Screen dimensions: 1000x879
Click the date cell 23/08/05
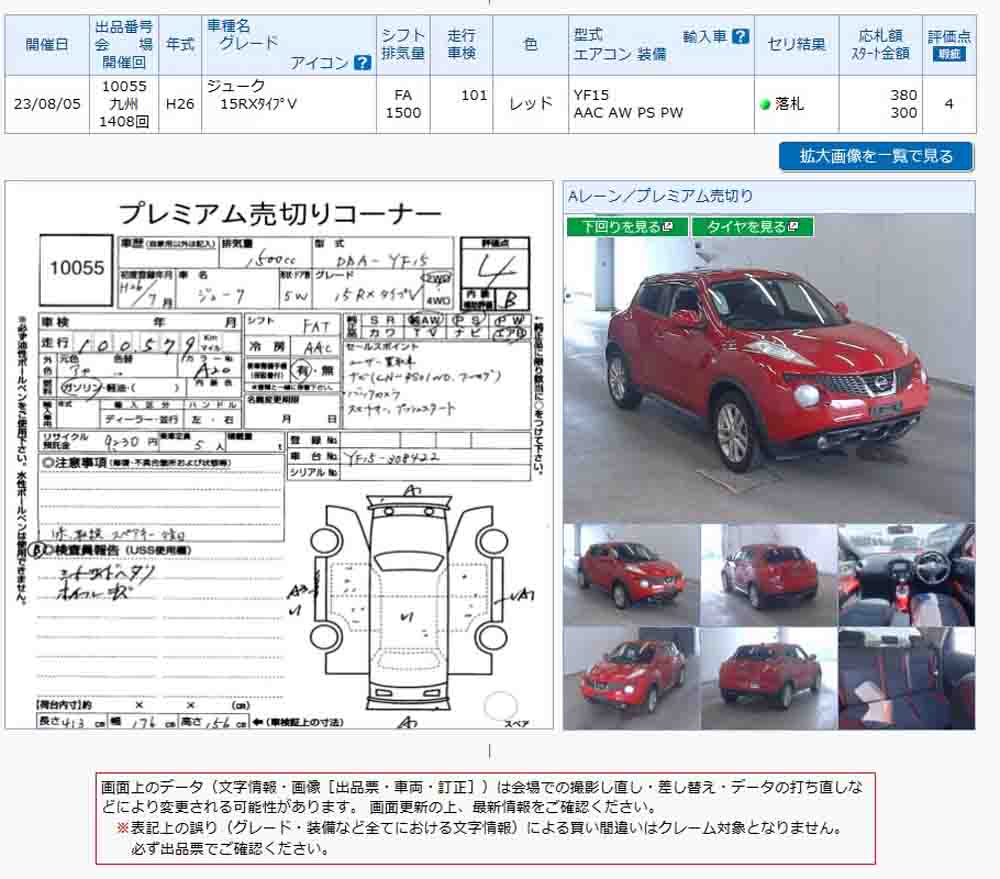pos(47,104)
